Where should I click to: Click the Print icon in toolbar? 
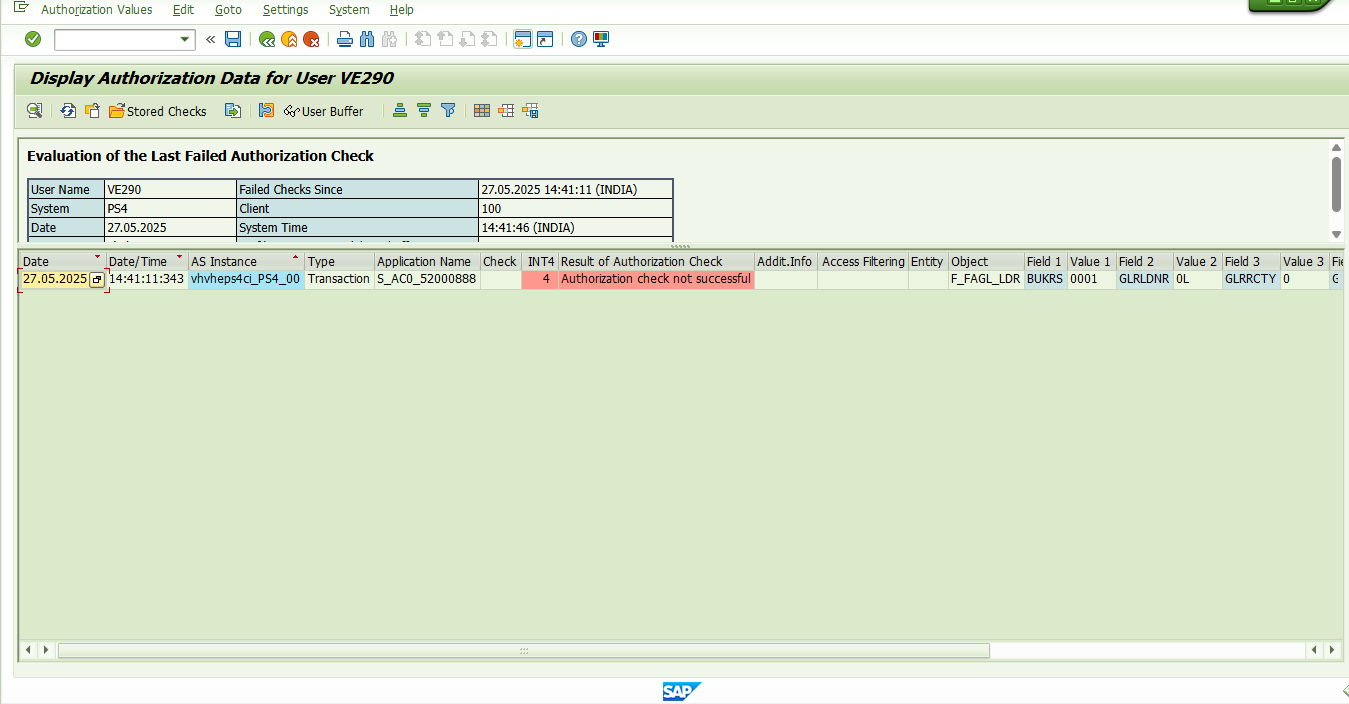pos(344,39)
